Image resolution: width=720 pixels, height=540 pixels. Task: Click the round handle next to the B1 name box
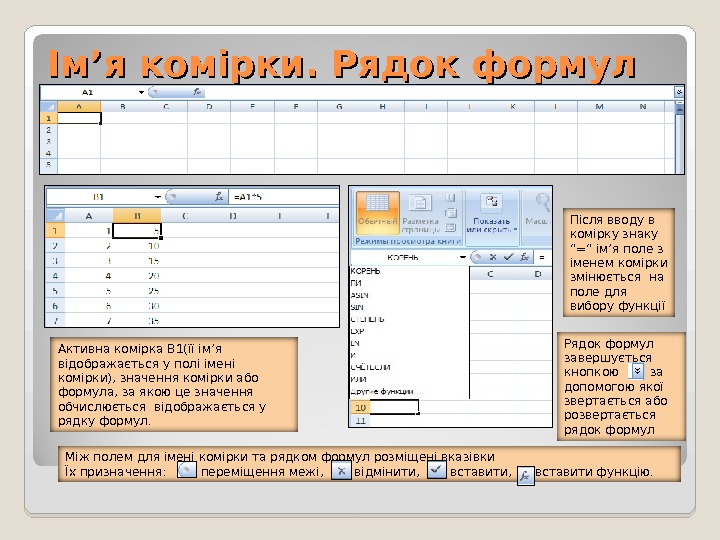click(171, 197)
